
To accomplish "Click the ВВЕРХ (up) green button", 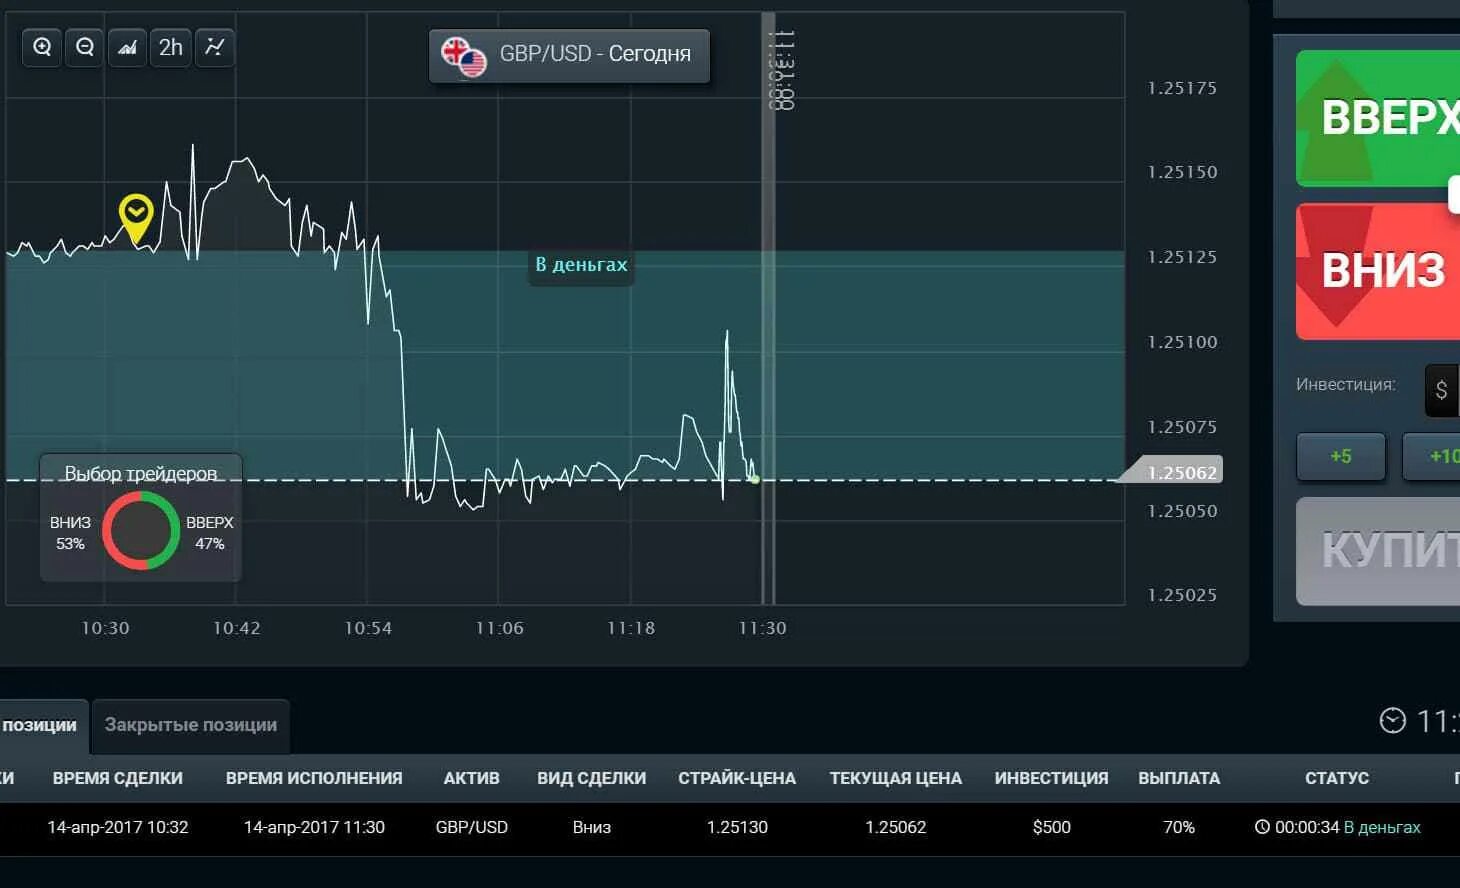I will tap(1378, 118).
